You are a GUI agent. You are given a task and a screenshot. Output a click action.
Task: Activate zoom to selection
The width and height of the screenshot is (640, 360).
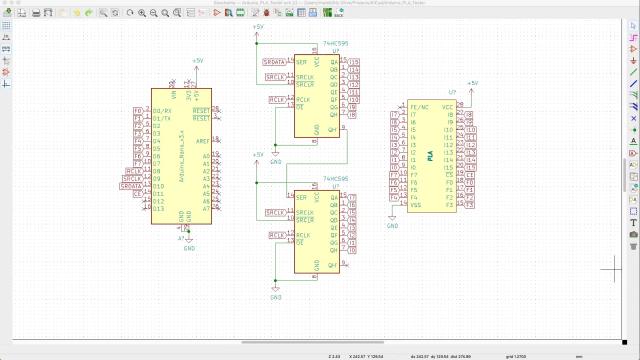[x=177, y=13]
